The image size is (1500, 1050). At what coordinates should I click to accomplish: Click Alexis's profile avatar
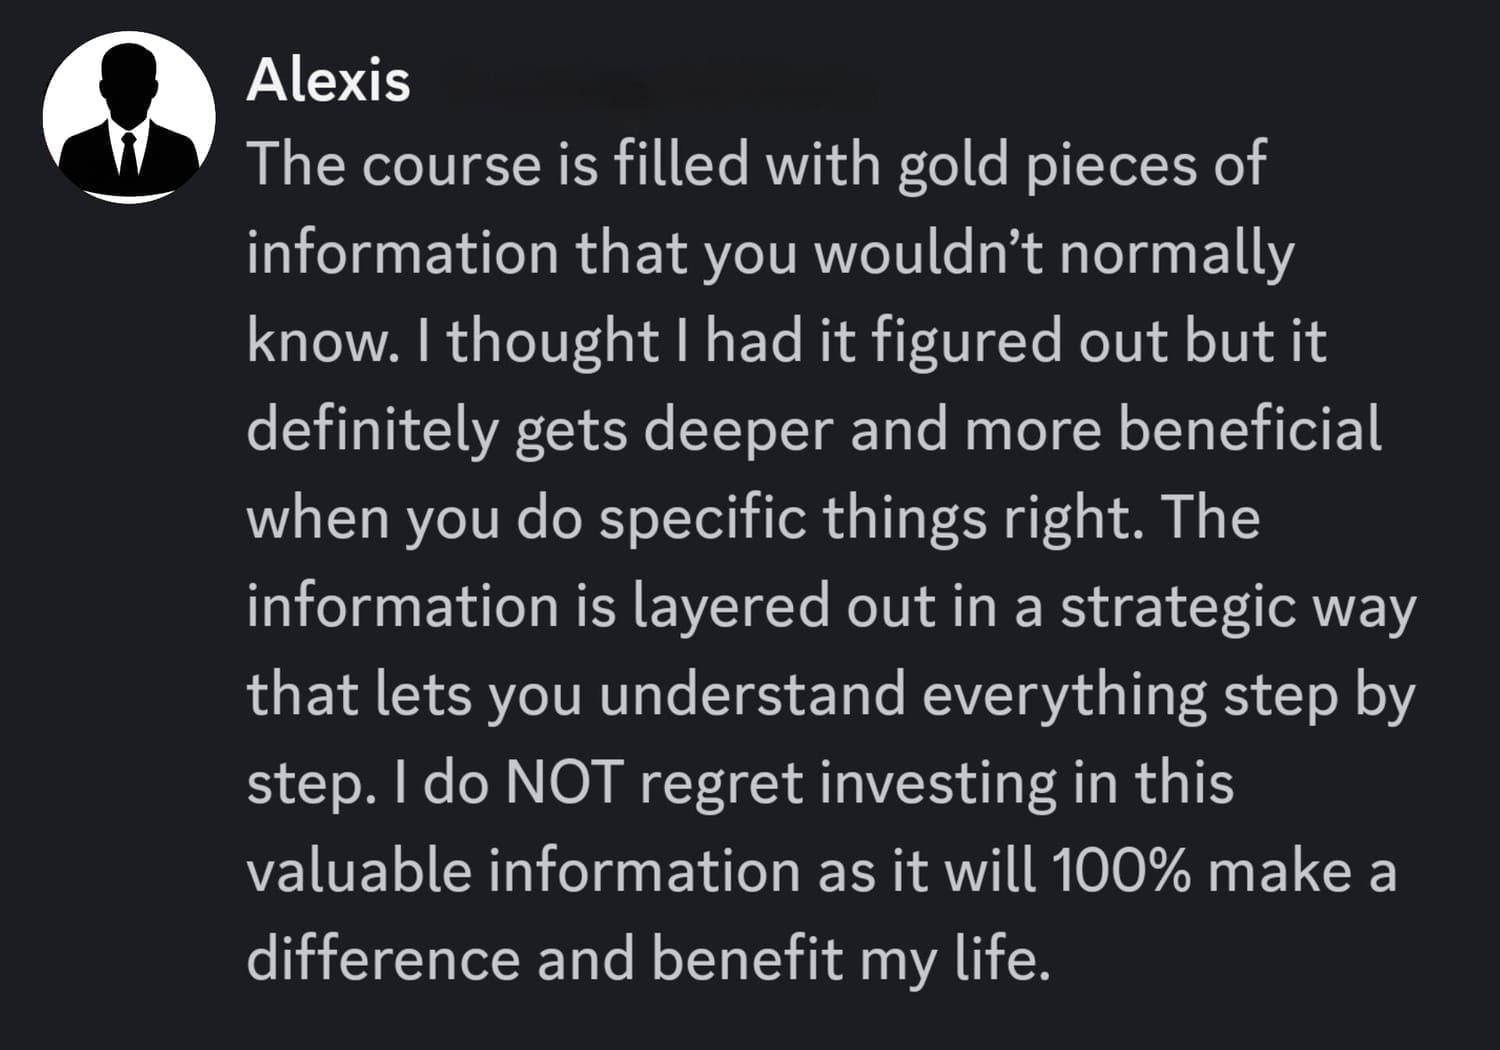(x=129, y=117)
